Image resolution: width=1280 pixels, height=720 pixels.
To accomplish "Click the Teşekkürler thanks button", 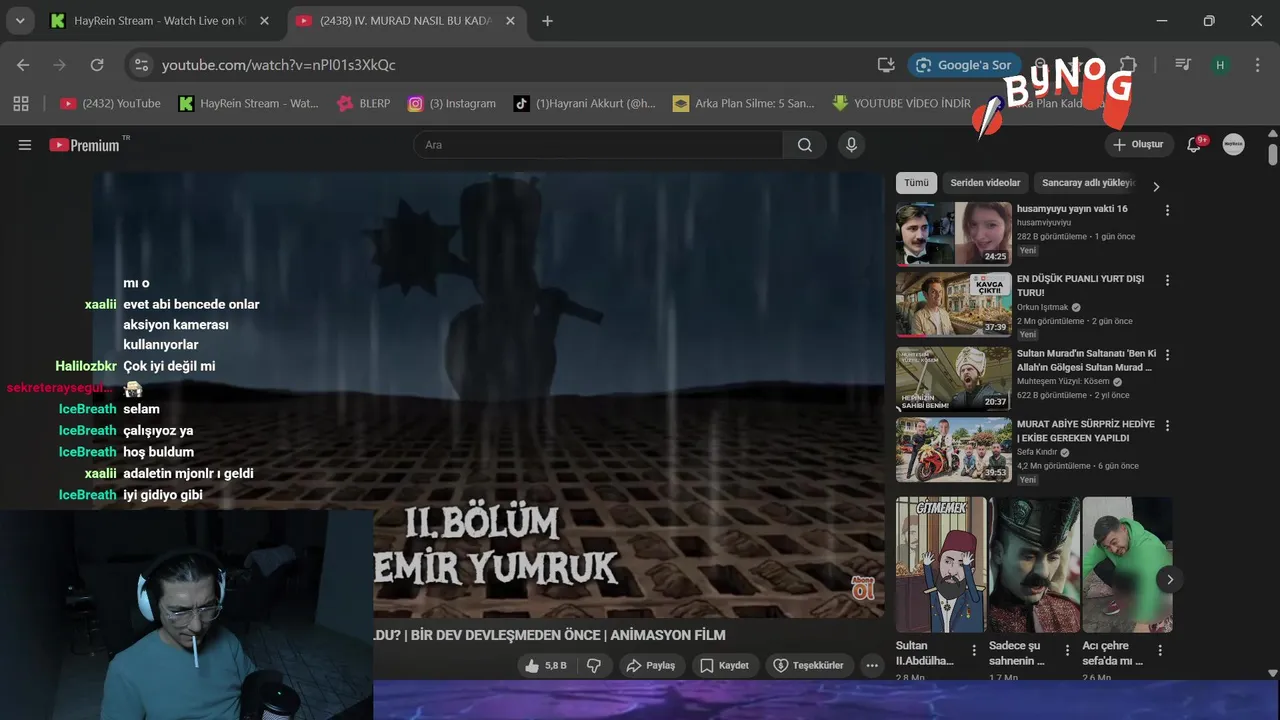I will pyautogui.click(x=809, y=665).
